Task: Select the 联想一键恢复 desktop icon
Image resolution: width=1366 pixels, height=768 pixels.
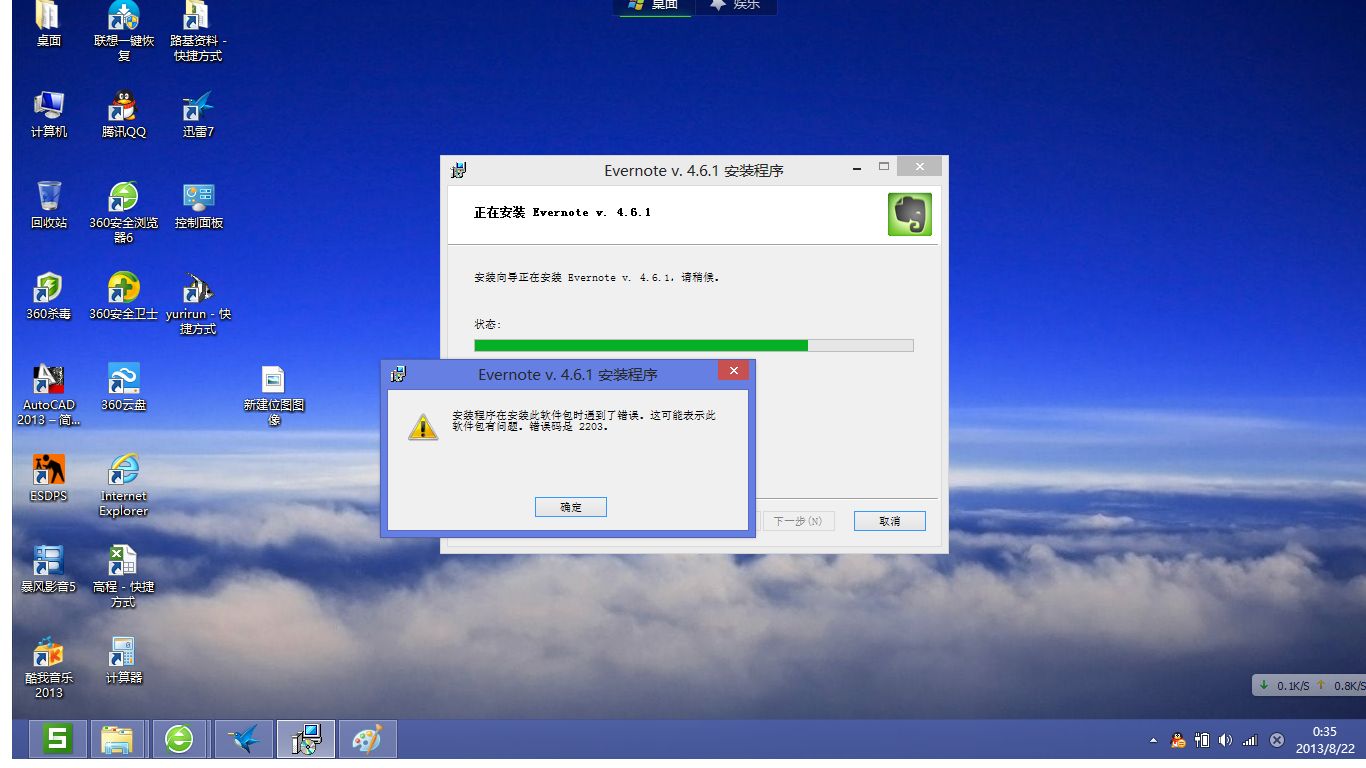Action: pos(124,30)
